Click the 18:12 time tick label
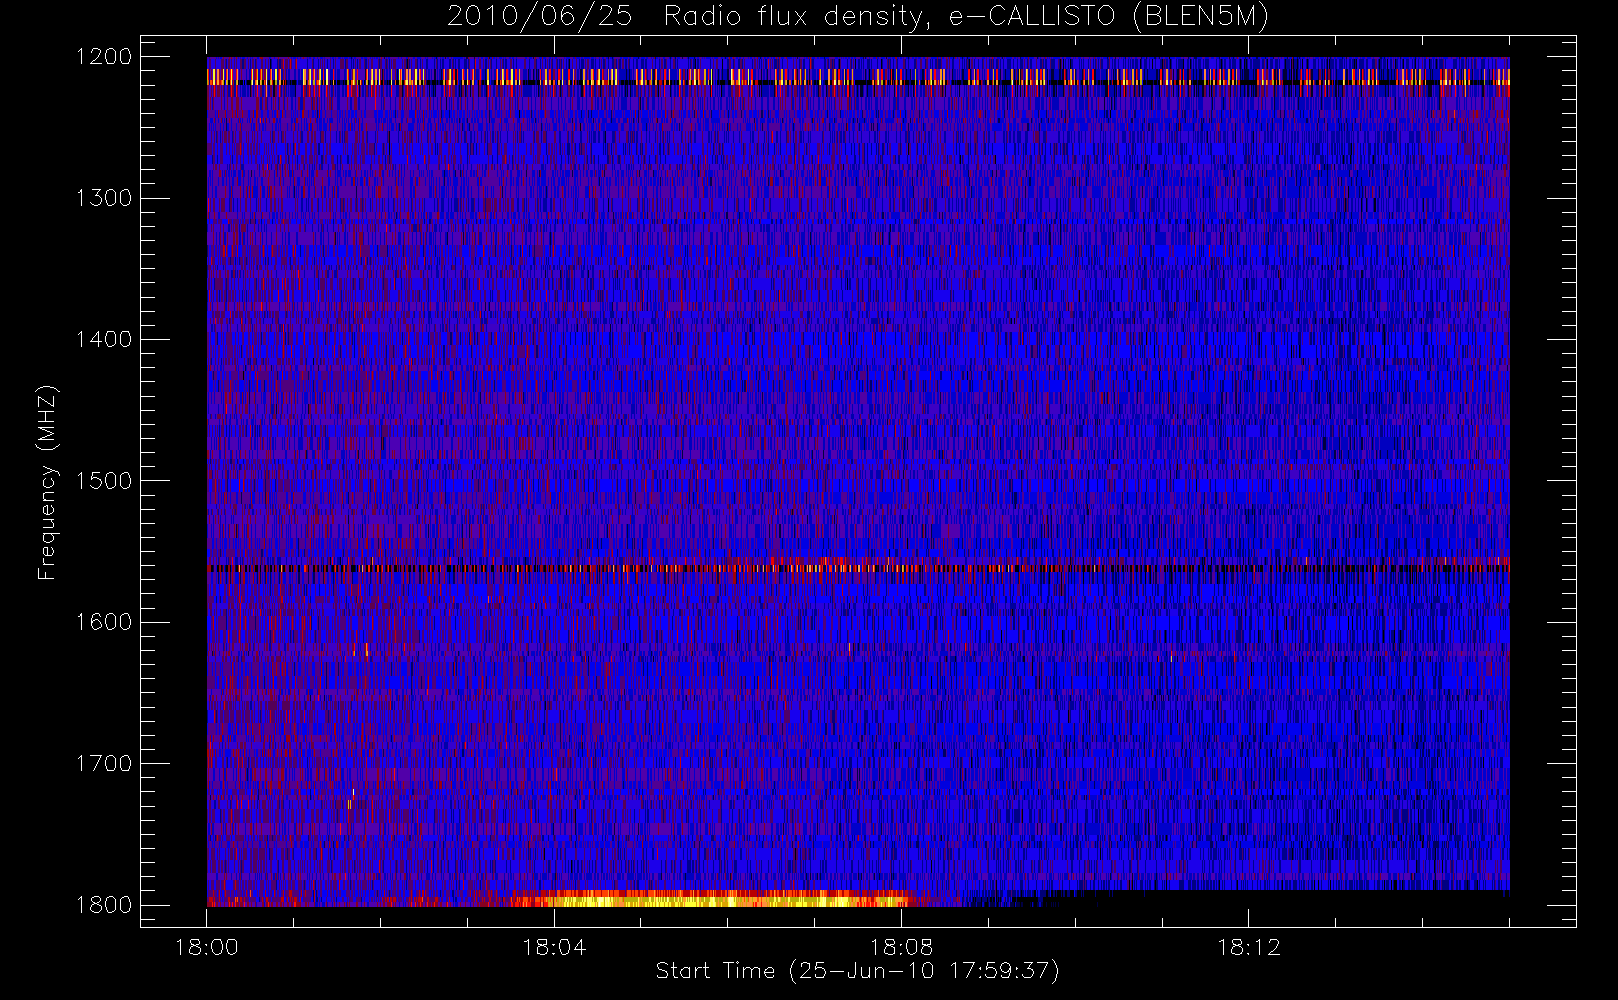Screen dimensions: 1618x1000 1248,947
